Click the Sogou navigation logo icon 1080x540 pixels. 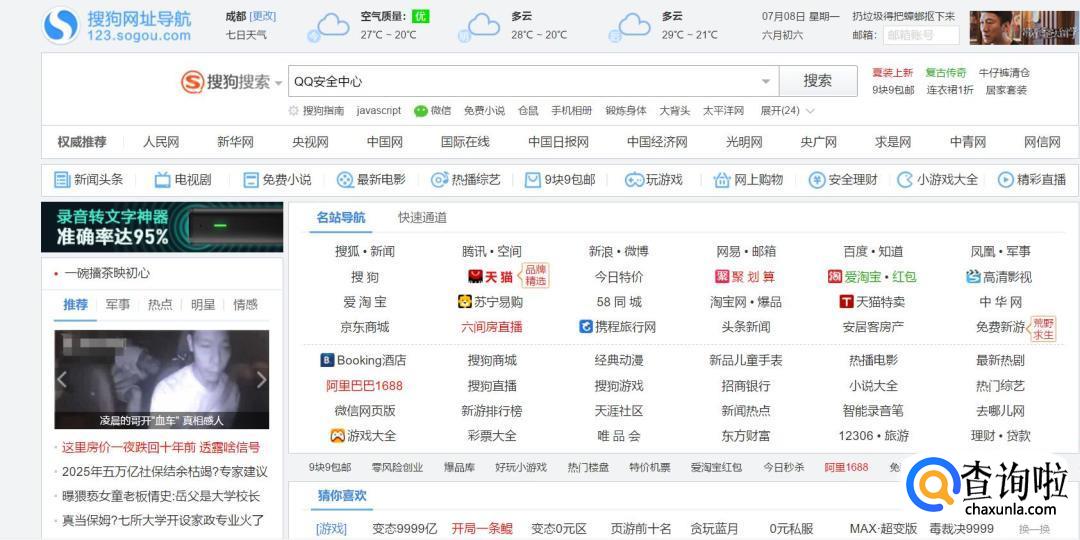point(61,25)
